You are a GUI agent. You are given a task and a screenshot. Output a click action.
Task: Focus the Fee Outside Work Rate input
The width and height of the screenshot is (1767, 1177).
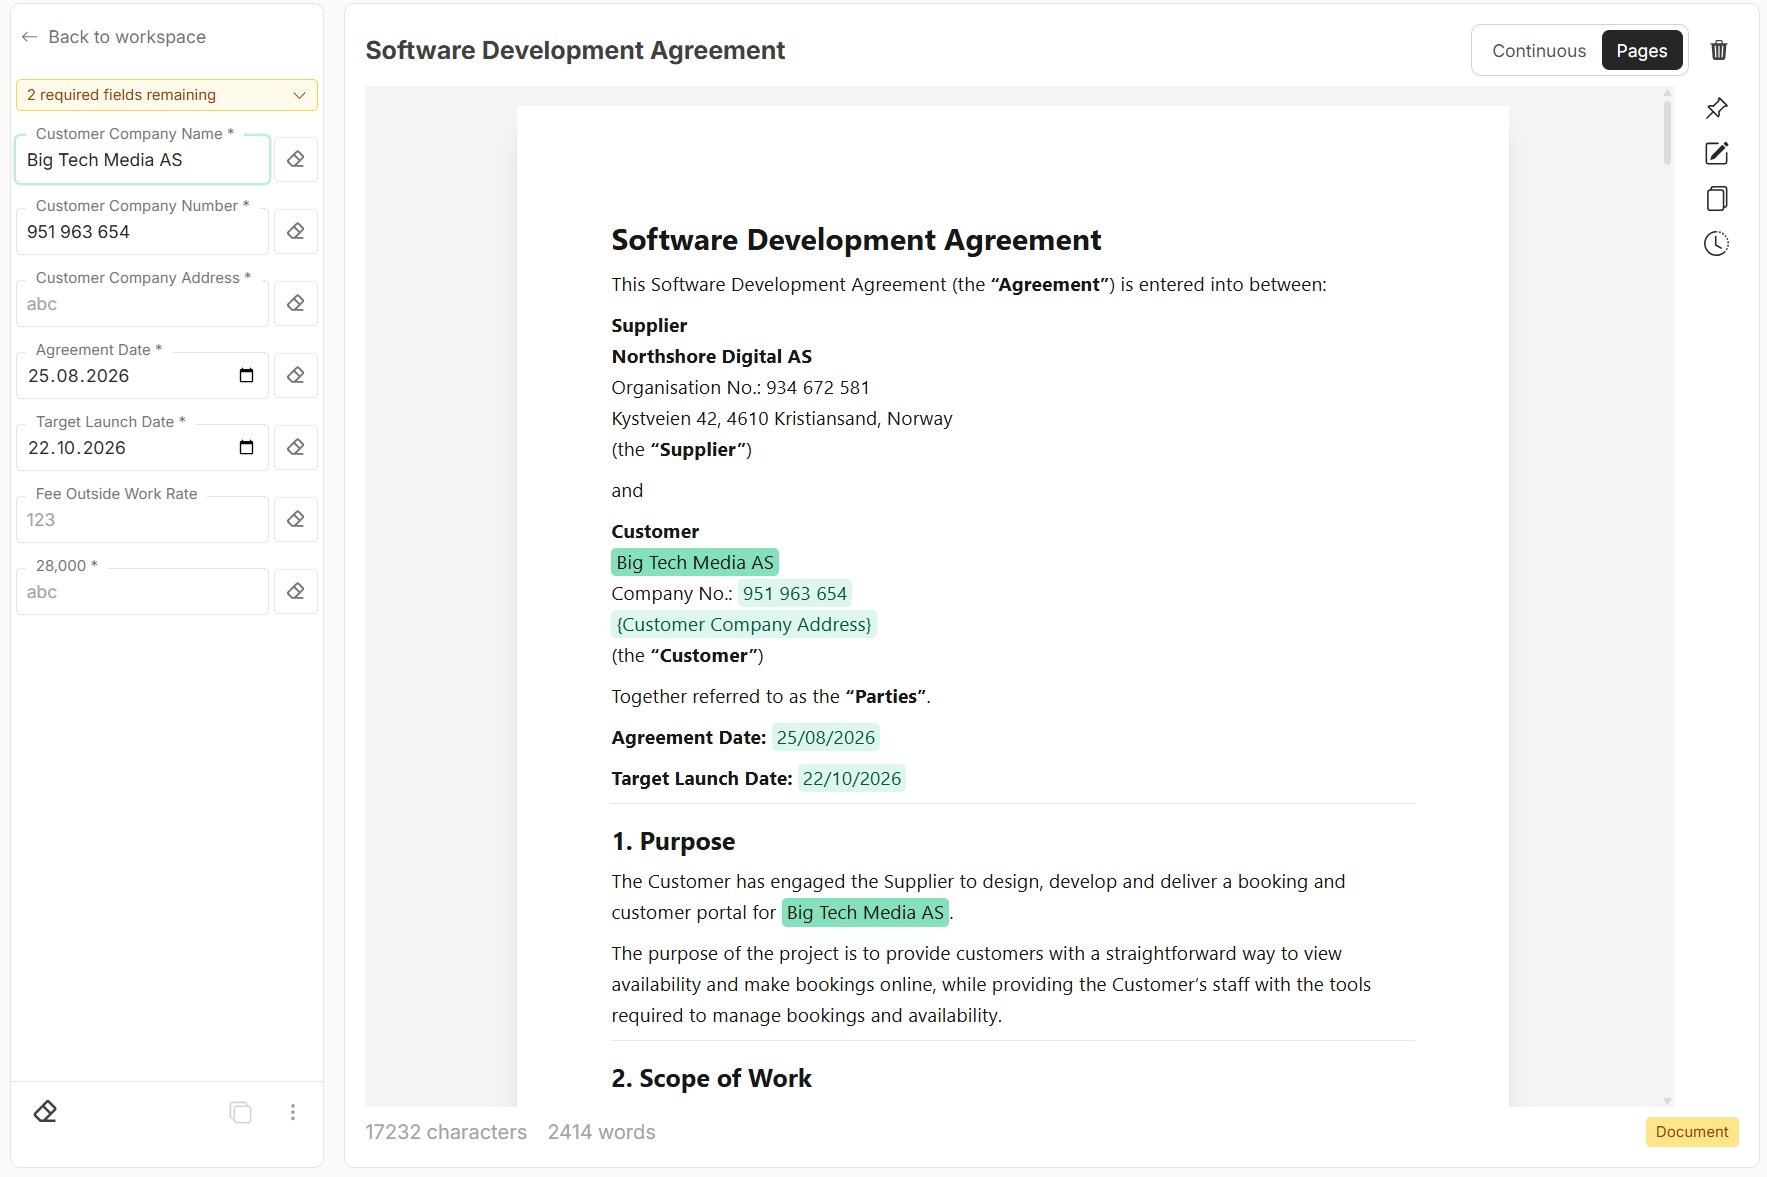(143, 520)
